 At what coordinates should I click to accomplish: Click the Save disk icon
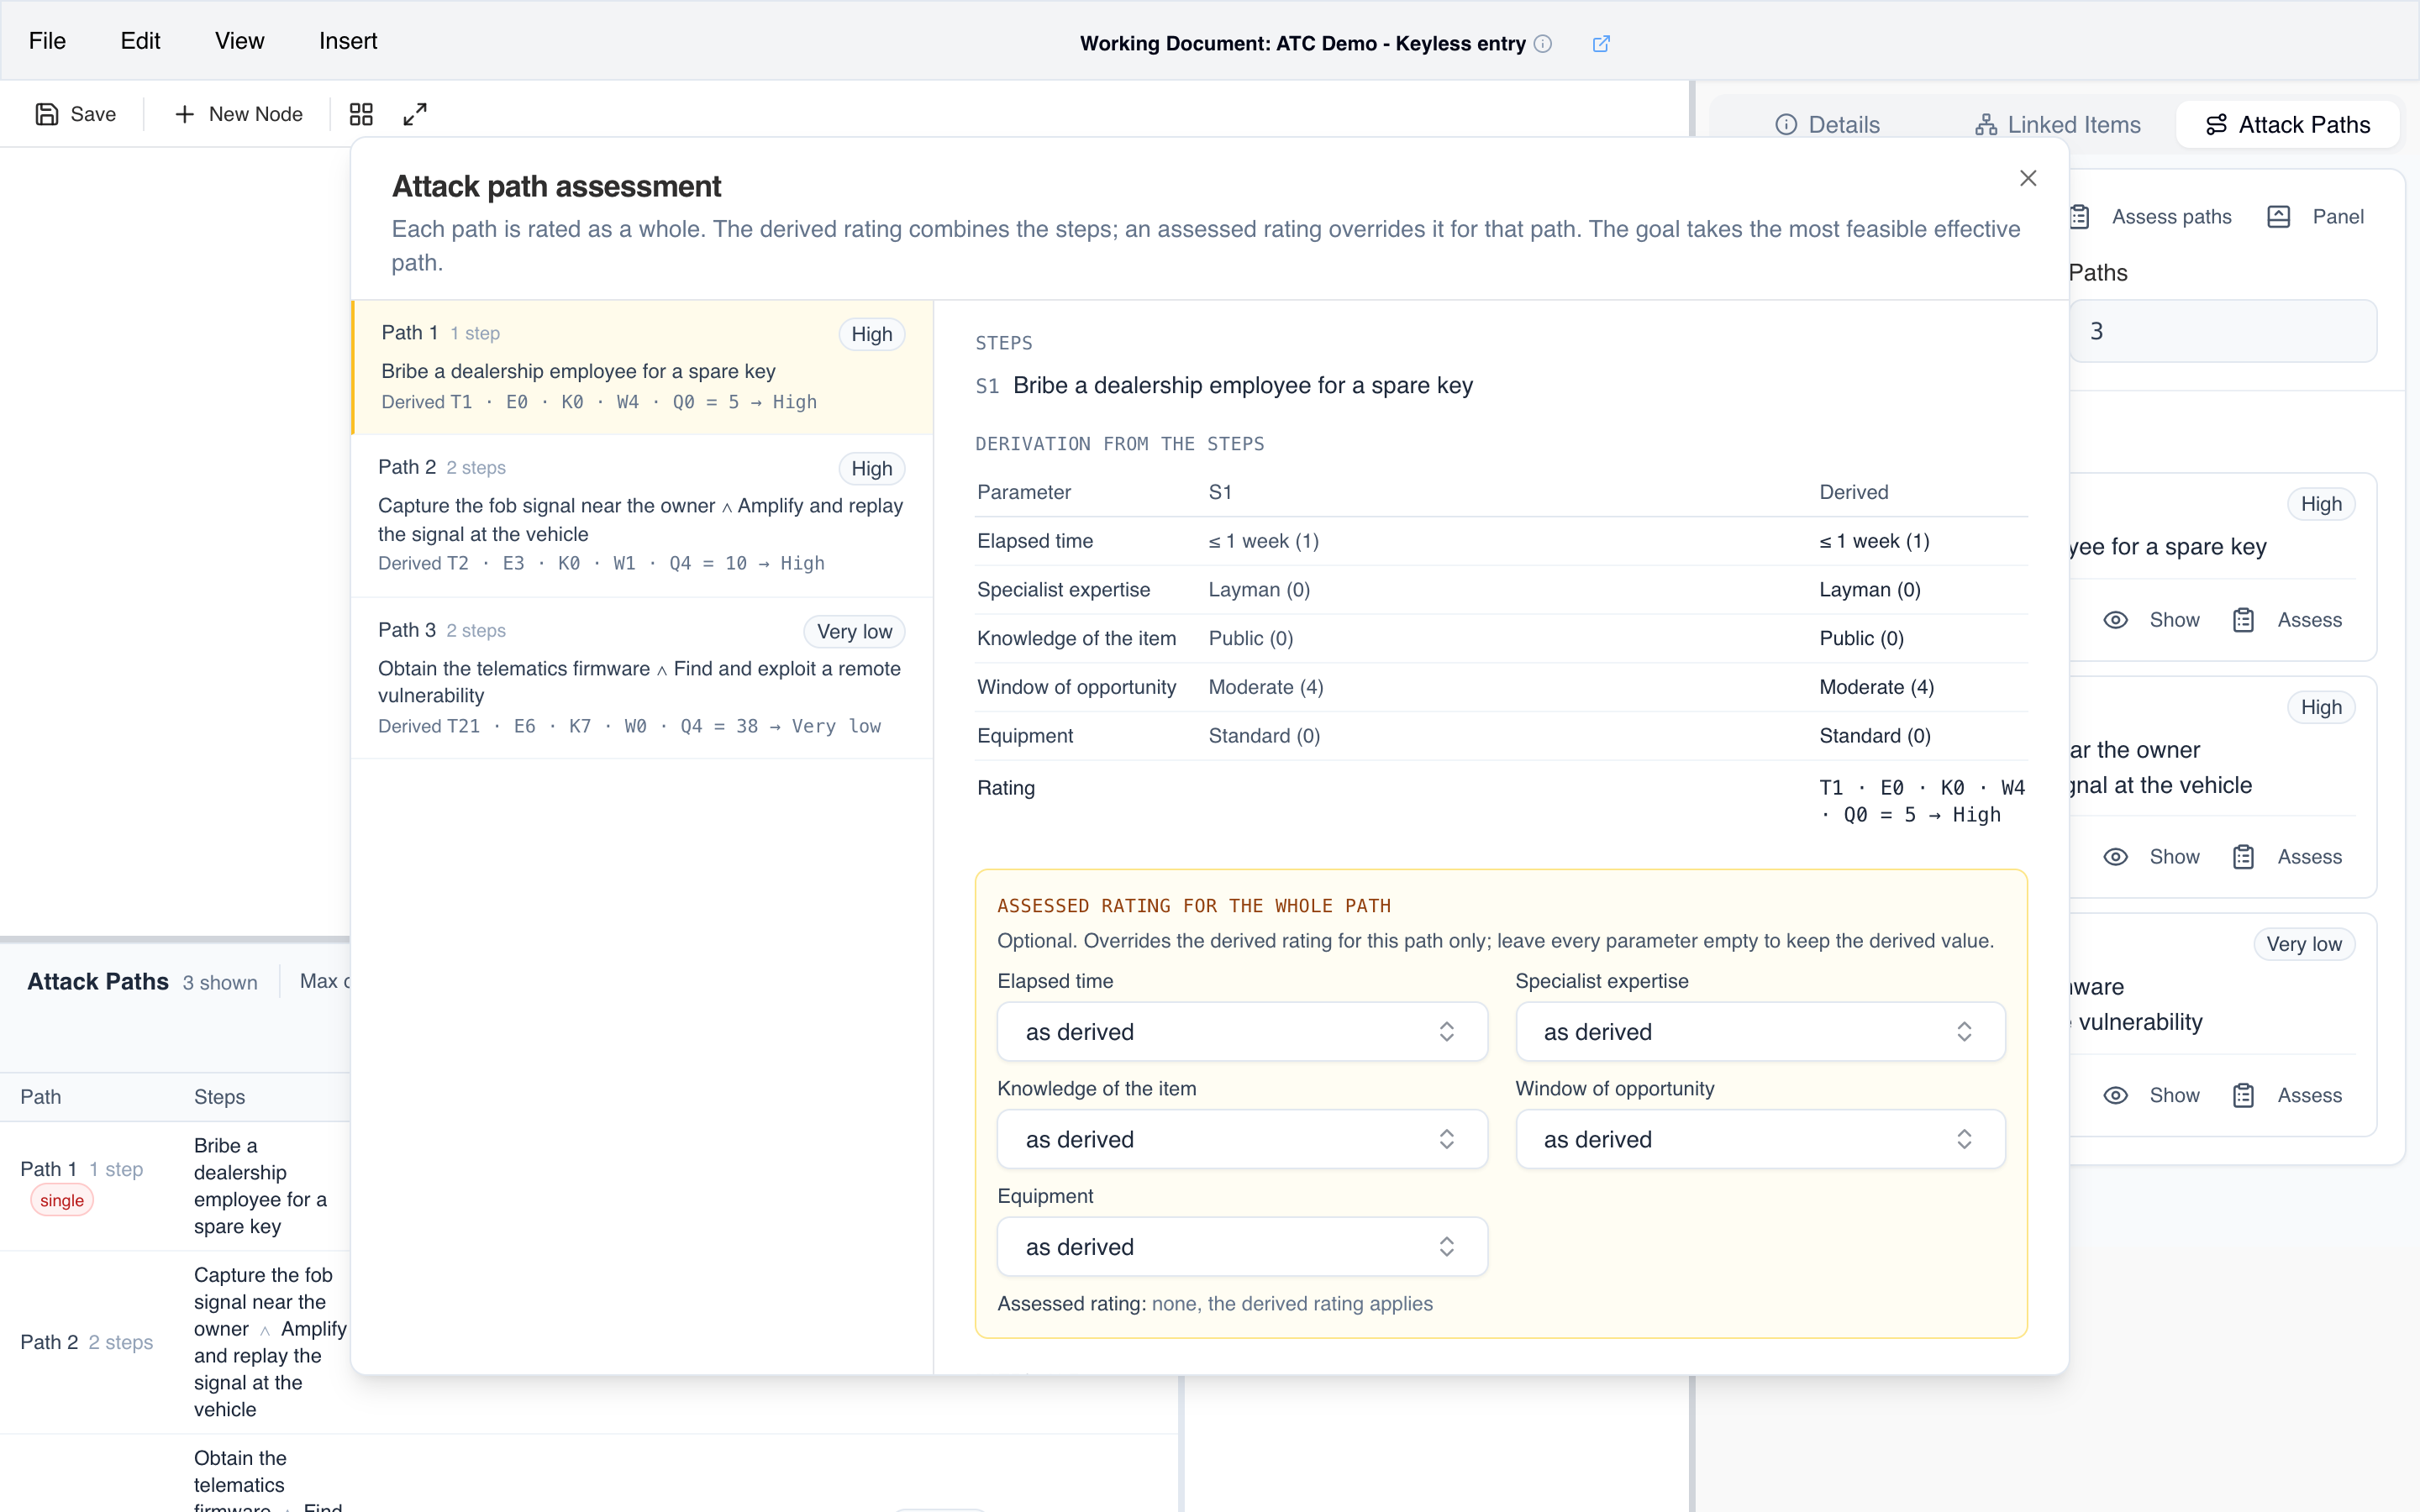[x=46, y=114]
